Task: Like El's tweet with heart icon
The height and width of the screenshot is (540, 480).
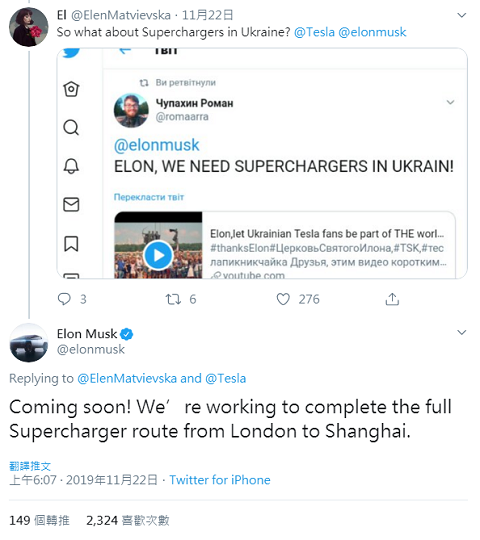Action: pyautogui.click(x=283, y=299)
